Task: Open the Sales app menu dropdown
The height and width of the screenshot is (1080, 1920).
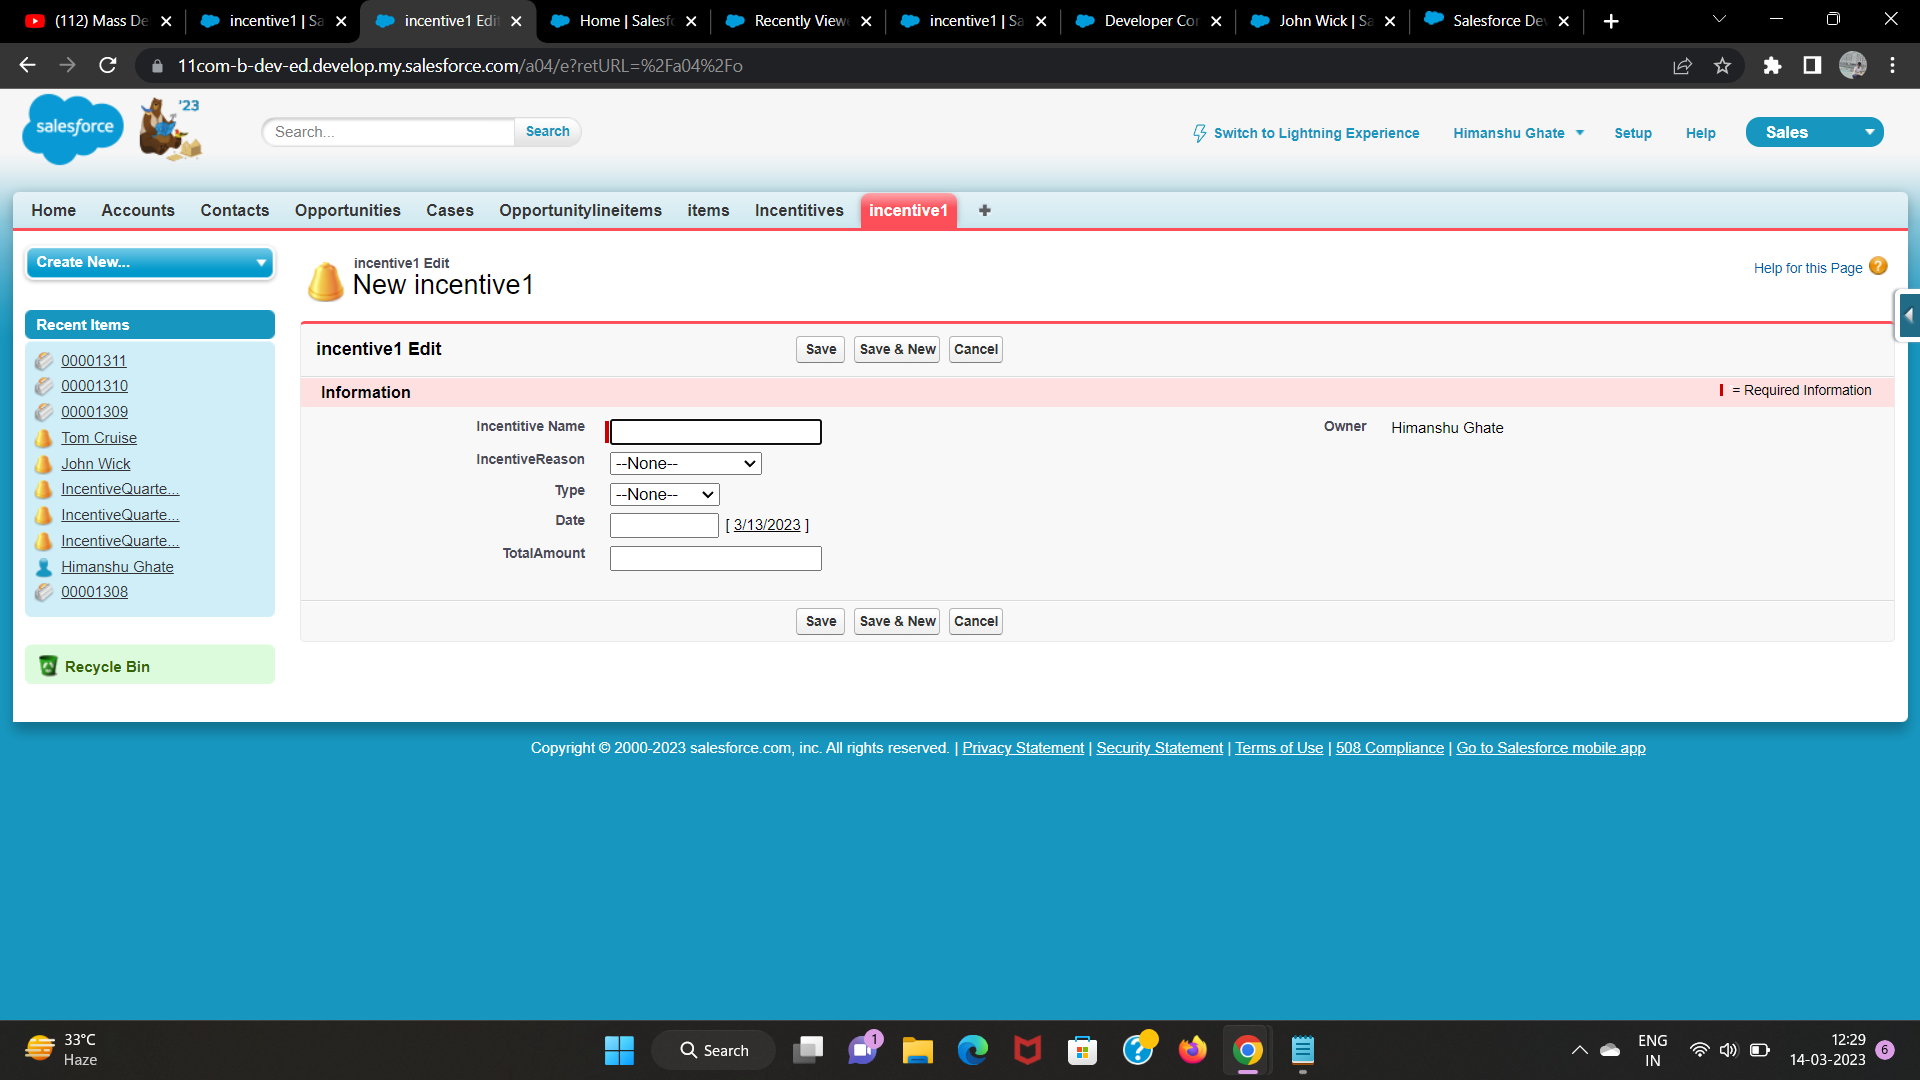Action: point(1868,132)
